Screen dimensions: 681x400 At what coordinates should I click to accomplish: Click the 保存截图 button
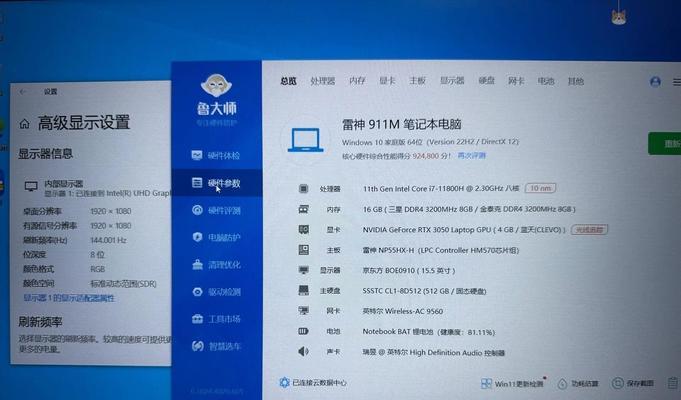tap(633, 383)
